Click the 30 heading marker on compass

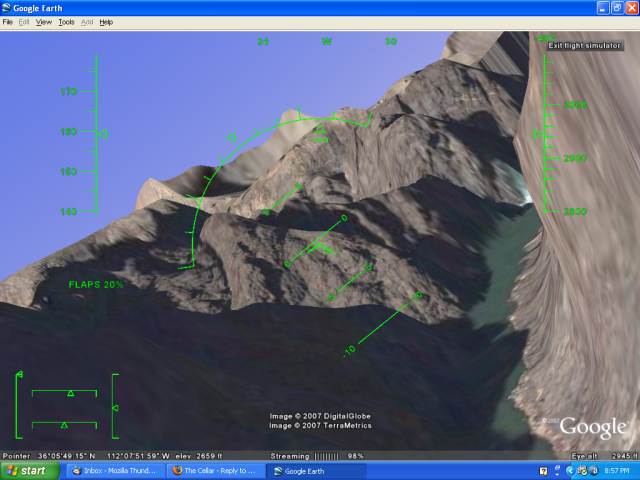point(391,41)
